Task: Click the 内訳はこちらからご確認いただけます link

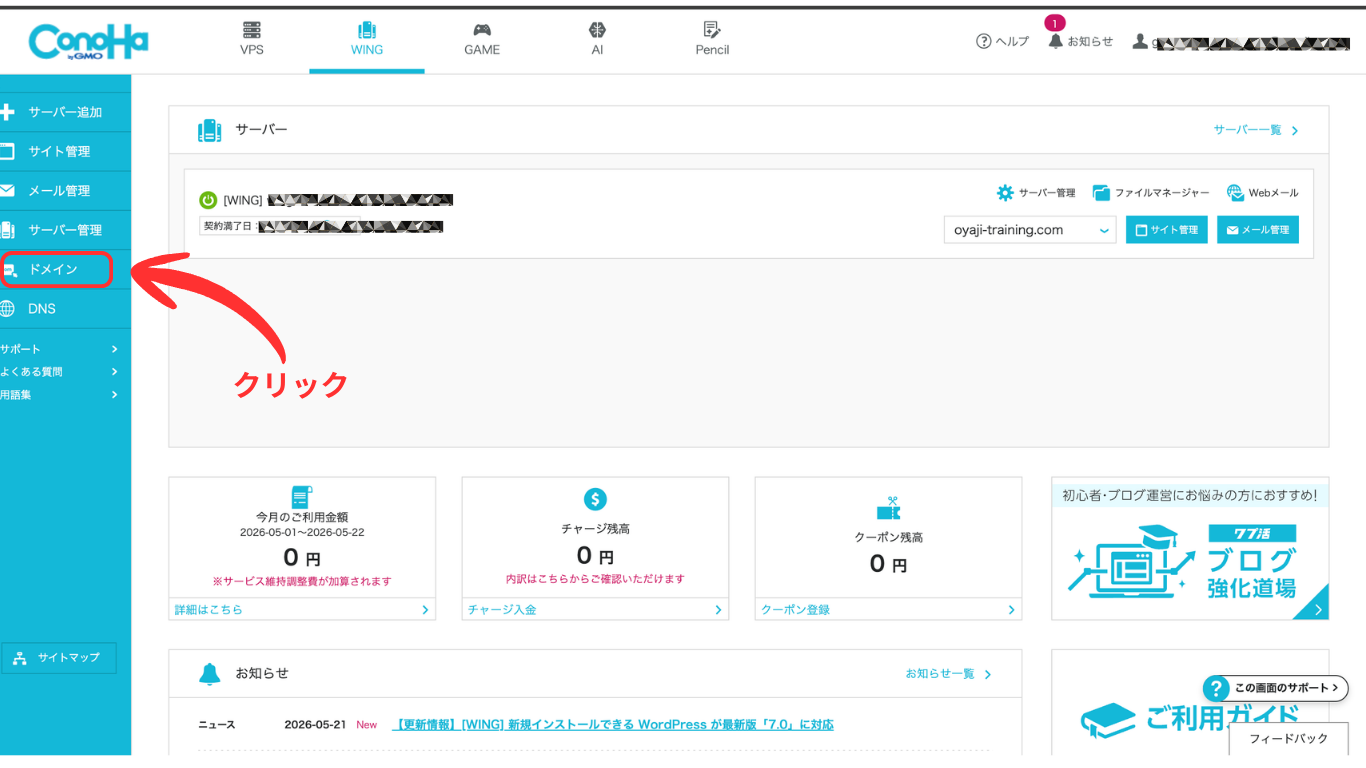Action: coord(596,579)
